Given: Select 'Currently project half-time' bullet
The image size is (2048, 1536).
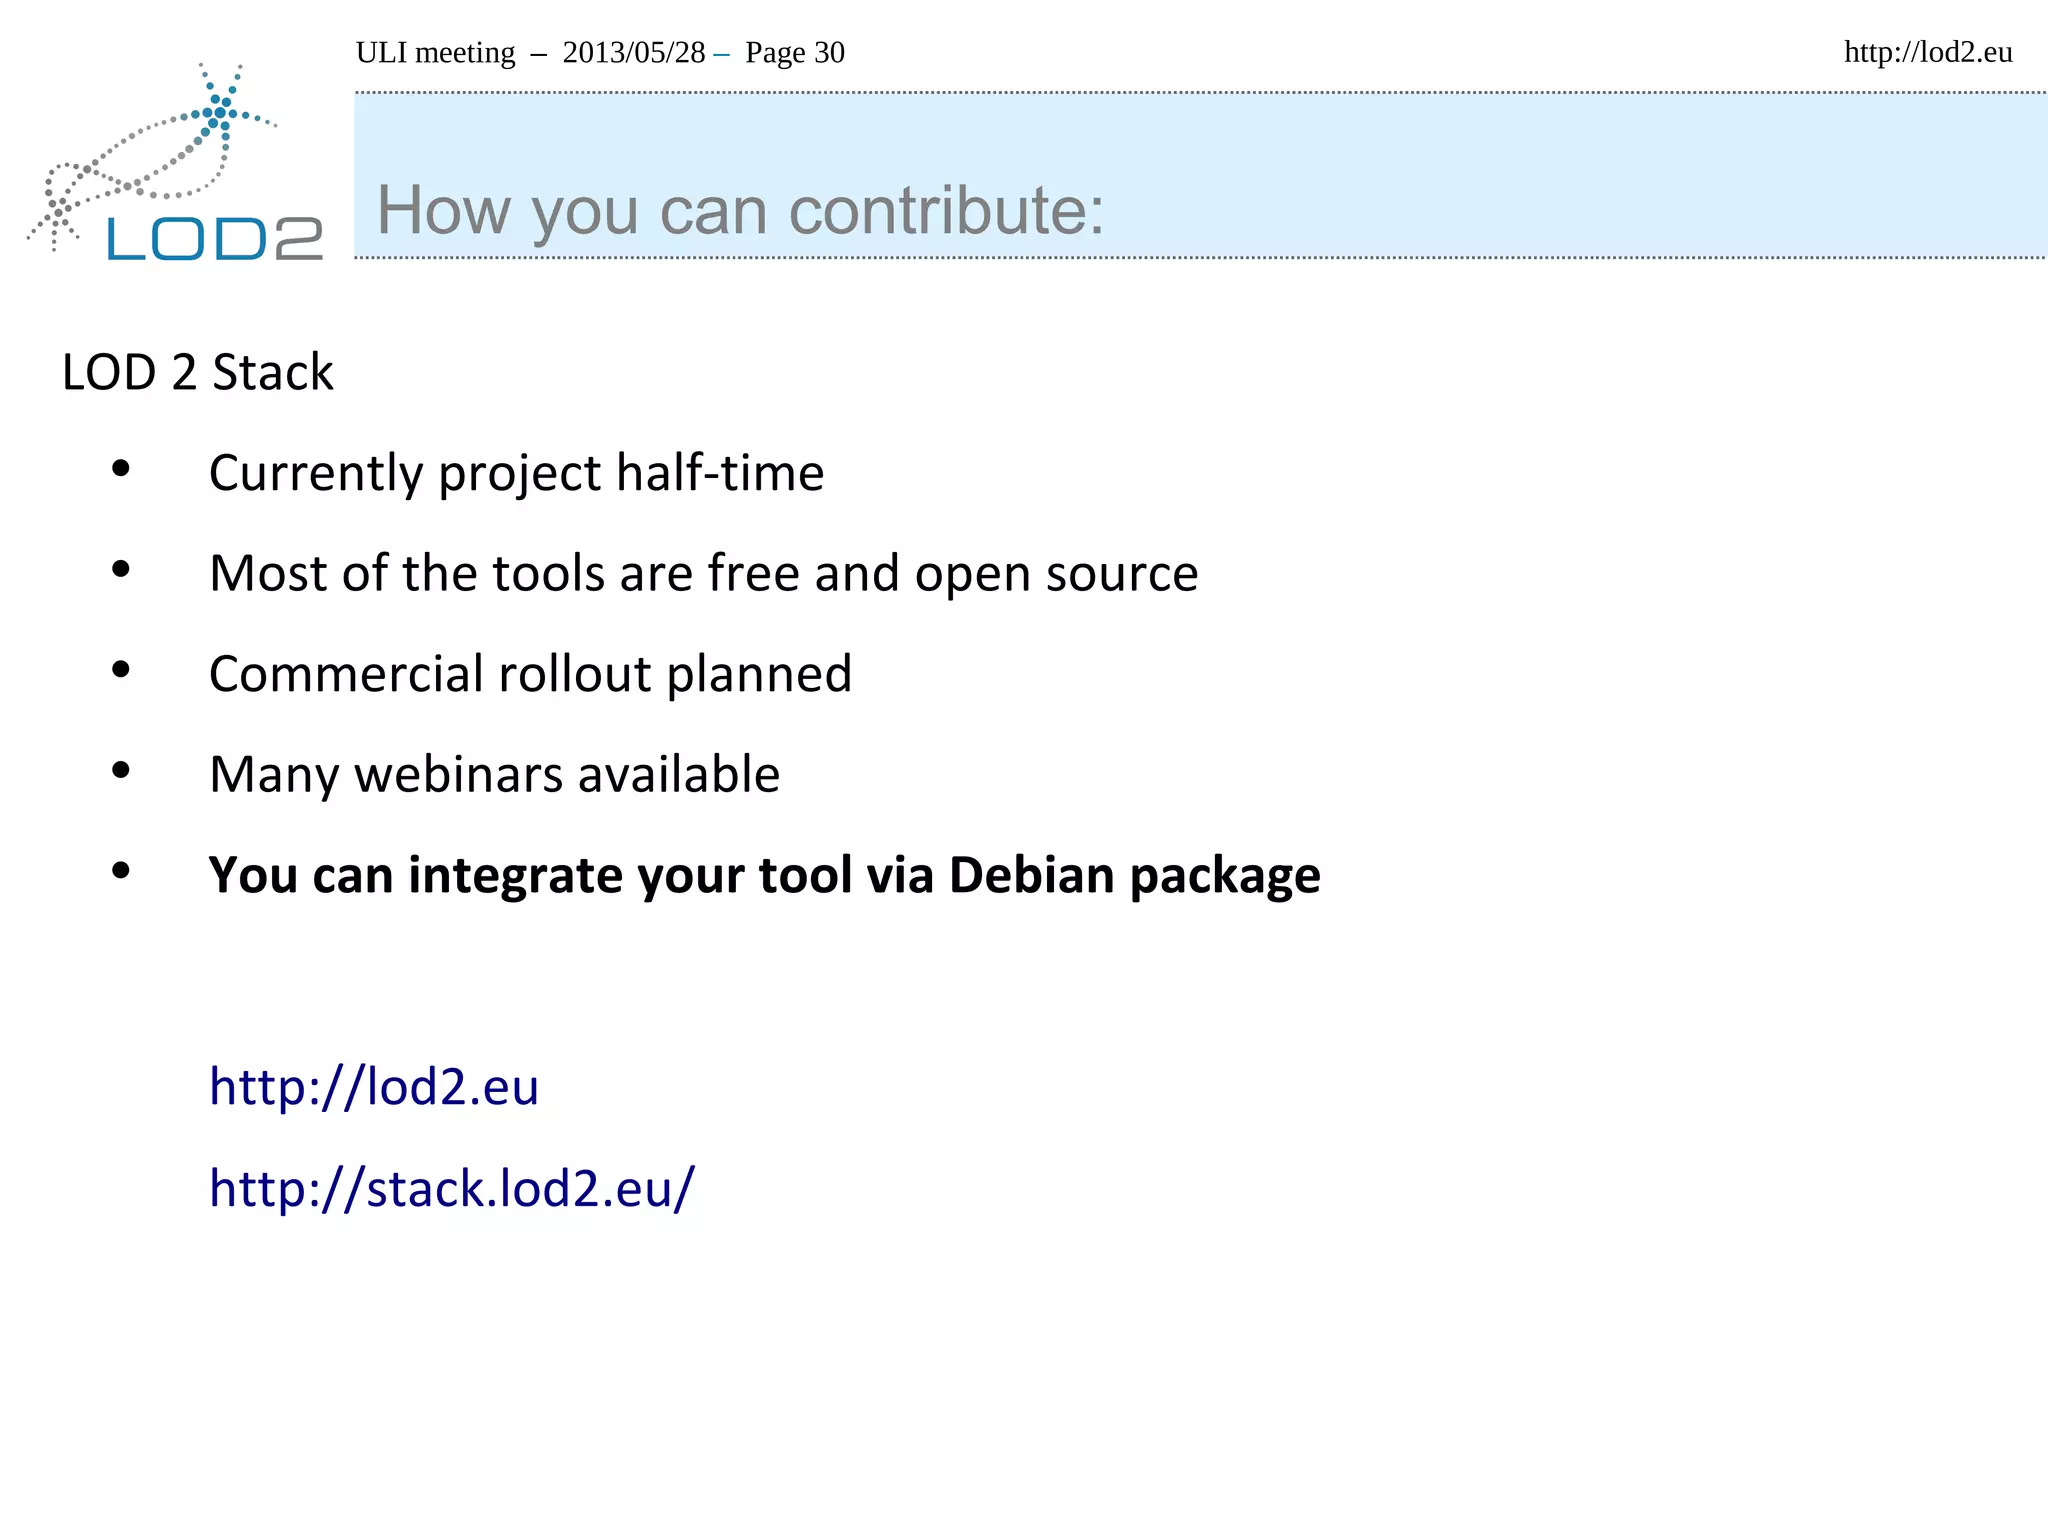Looking at the screenshot, I should pos(516,474).
